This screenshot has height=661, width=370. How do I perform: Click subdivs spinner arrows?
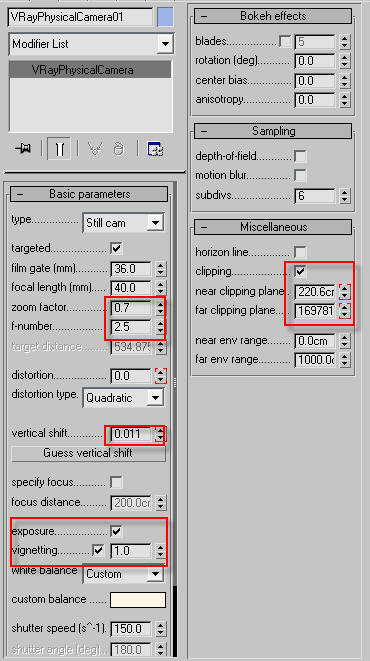point(345,196)
